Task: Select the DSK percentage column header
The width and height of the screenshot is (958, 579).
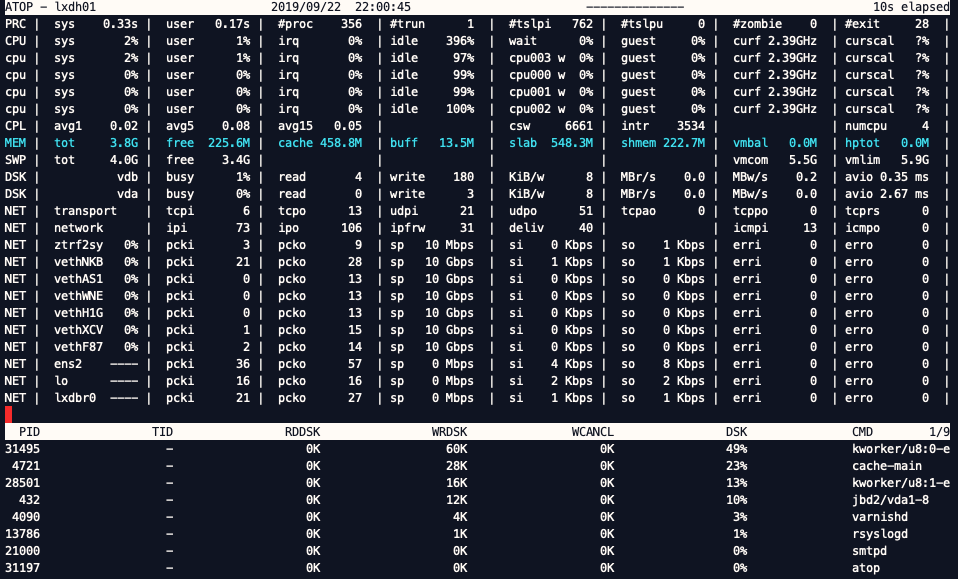Action: coord(736,432)
